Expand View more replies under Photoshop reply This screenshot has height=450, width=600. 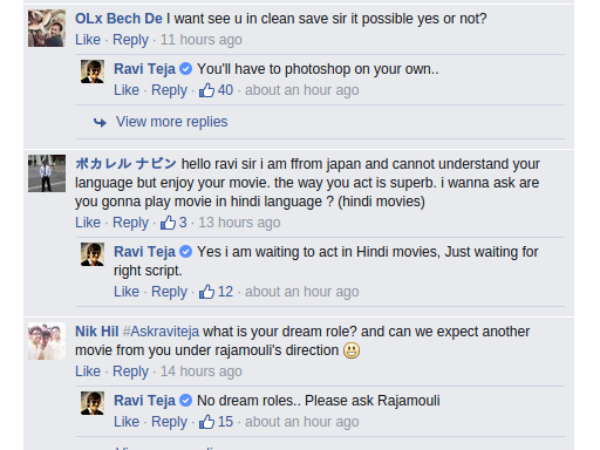tap(171, 122)
